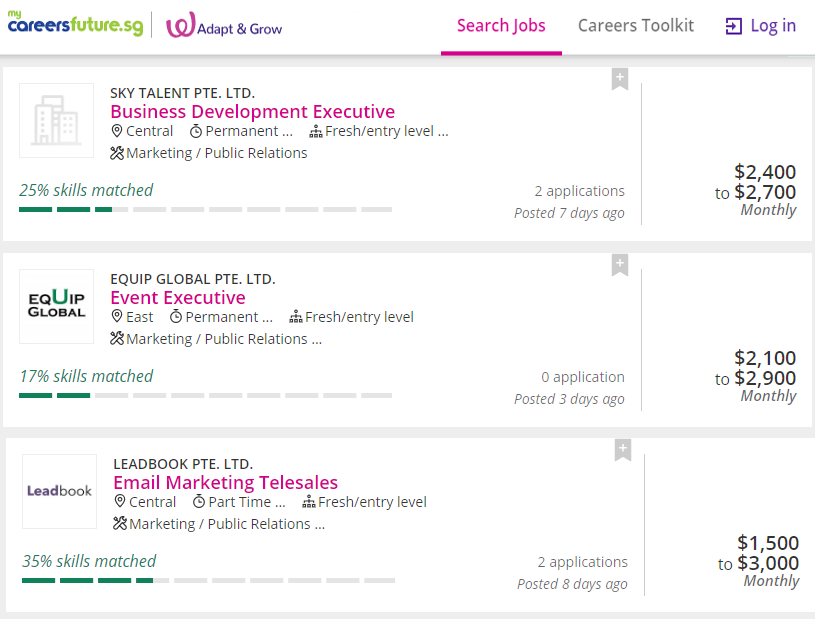Open the Careers Toolkit tab
The image size is (815, 619).
[x=635, y=26]
